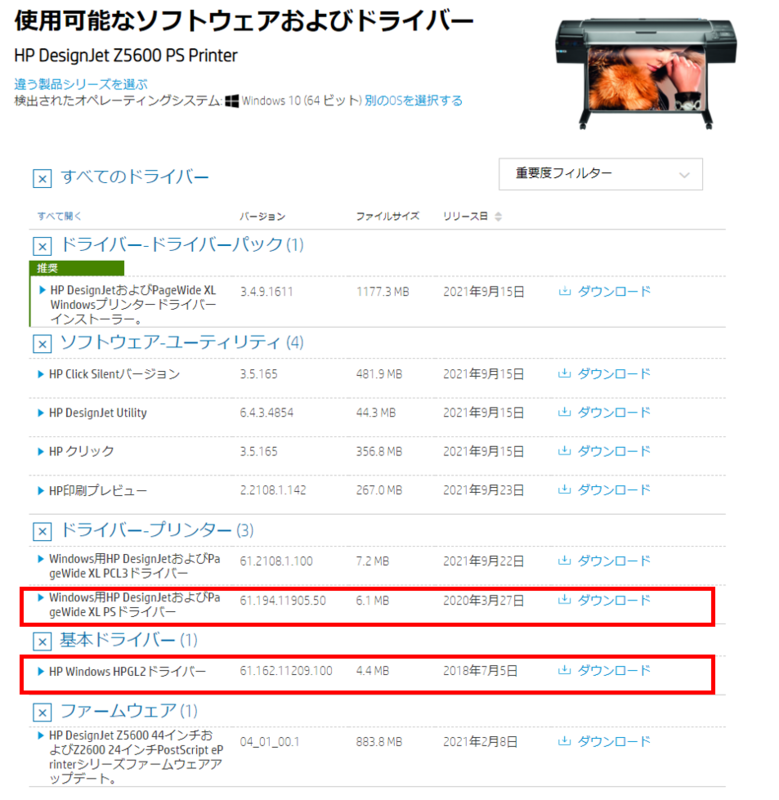Click ダウンロード link for PCL3ドライバー
This screenshot has height=800, width=779.
point(614,561)
